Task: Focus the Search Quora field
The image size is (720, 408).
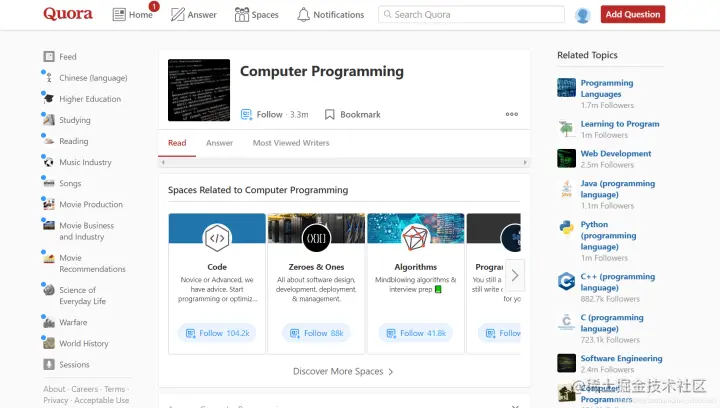Action: tap(471, 15)
